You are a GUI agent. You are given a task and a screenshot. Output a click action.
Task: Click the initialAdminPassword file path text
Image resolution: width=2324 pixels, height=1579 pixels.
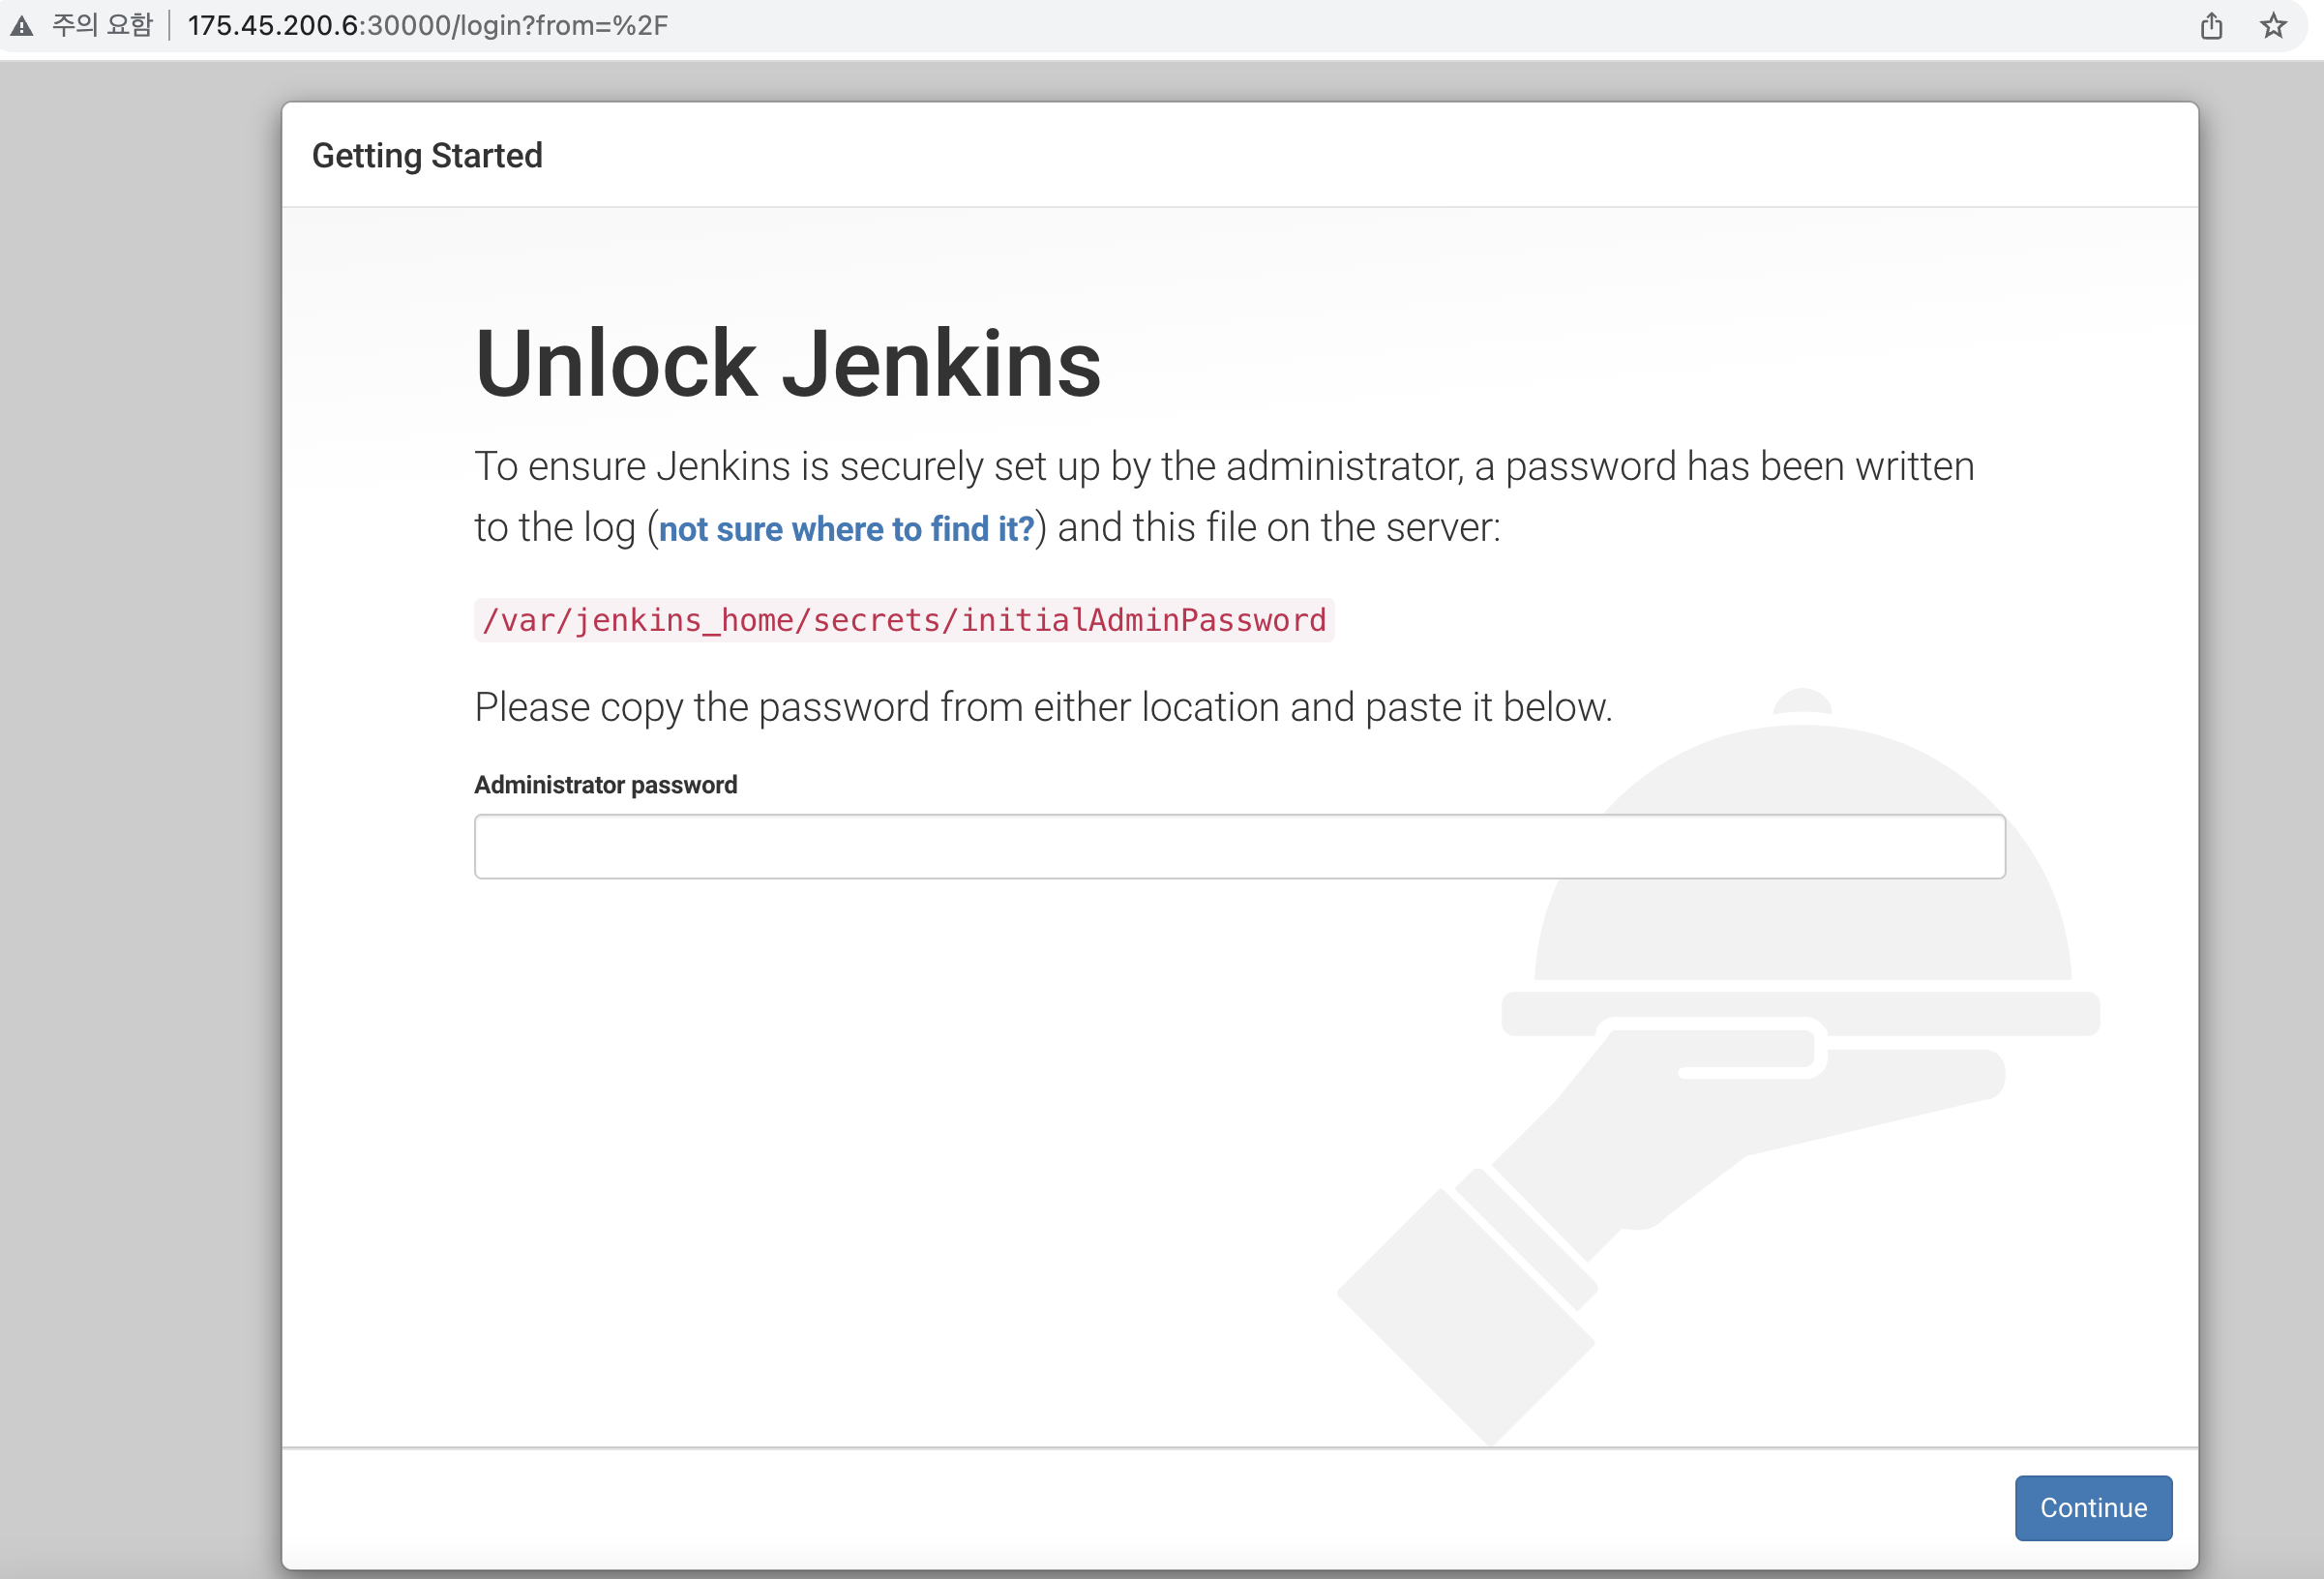[904, 620]
